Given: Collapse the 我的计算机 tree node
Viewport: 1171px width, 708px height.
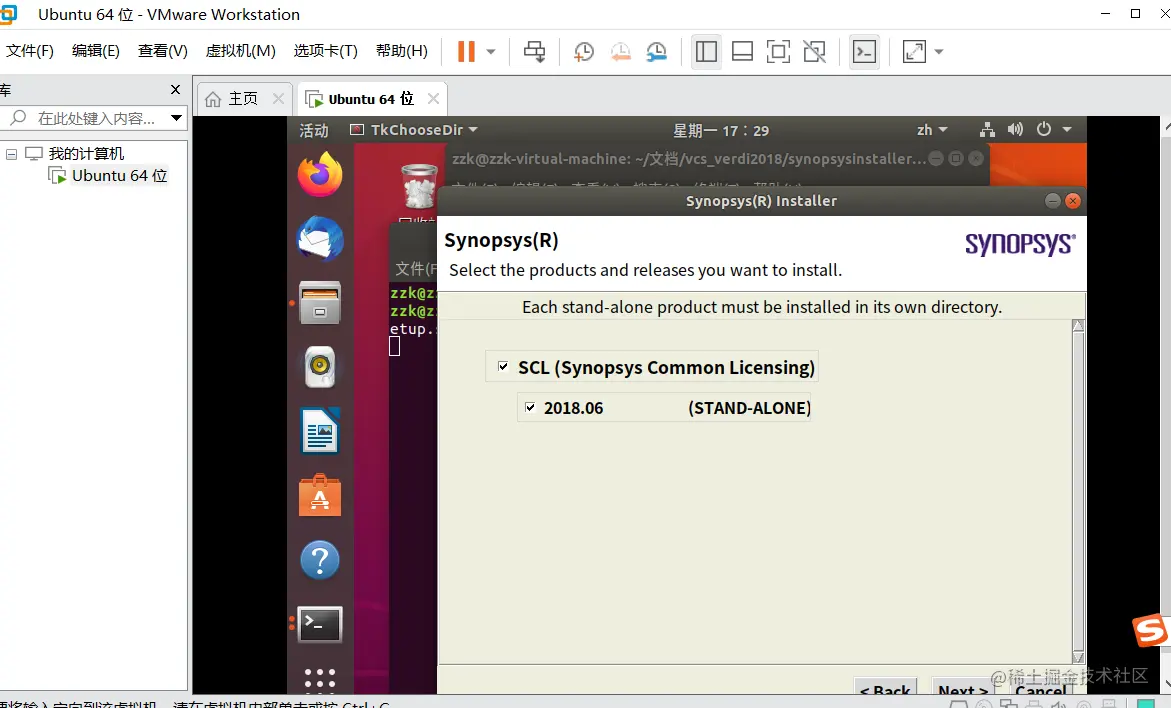Looking at the screenshot, I should click(x=11, y=154).
